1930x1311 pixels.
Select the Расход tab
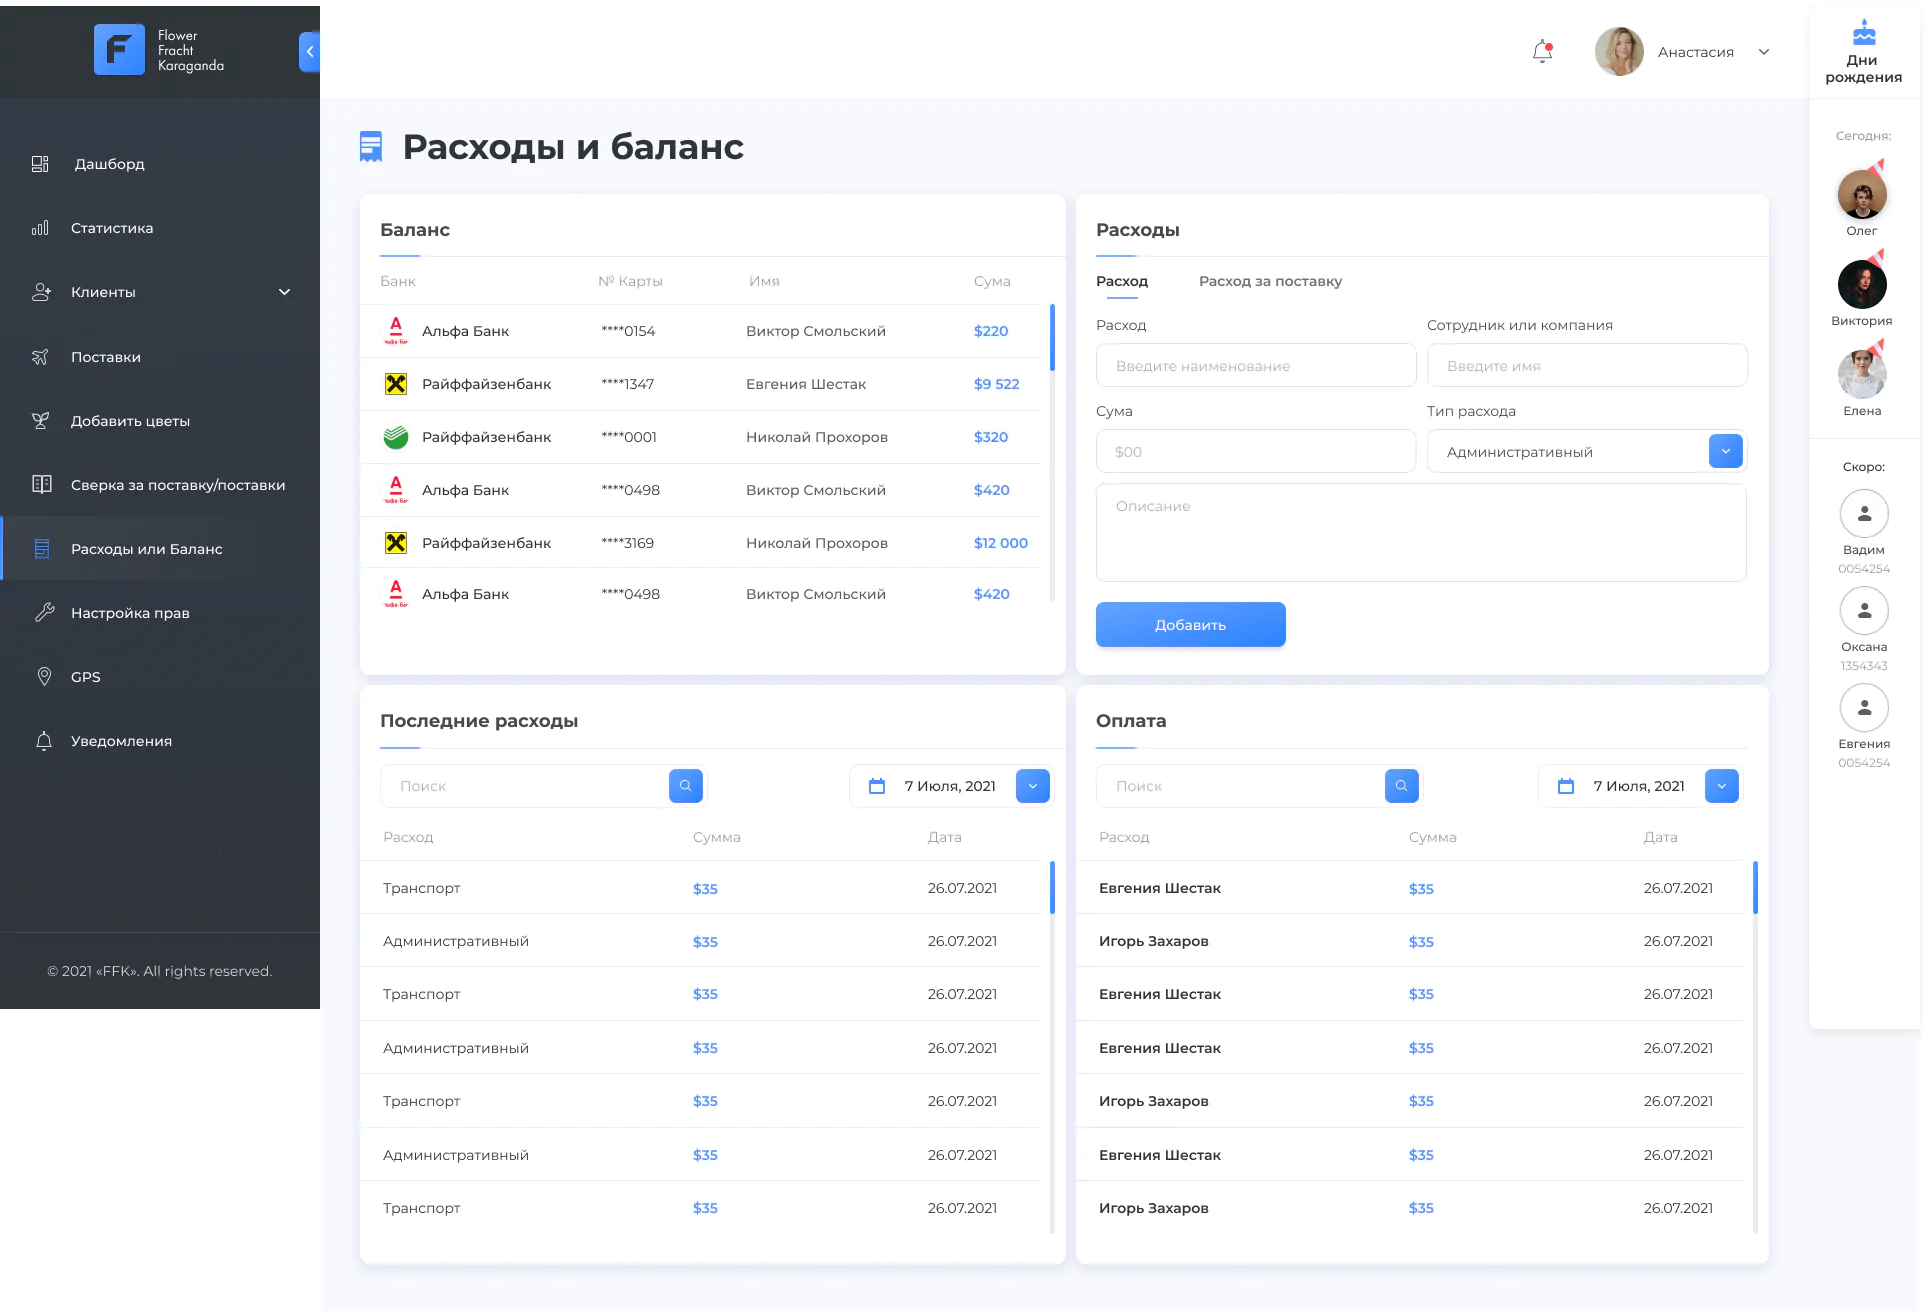[1122, 281]
